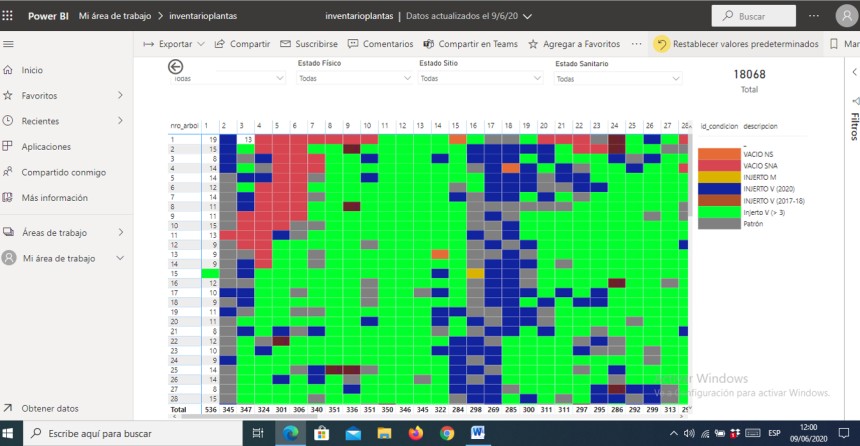
Task: Open Microsoft Word from taskbar
Action: pyautogui.click(x=478, y=433)
